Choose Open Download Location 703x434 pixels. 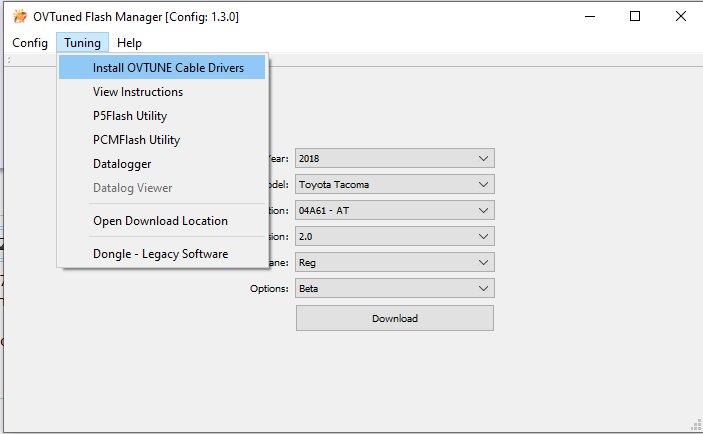162,221
